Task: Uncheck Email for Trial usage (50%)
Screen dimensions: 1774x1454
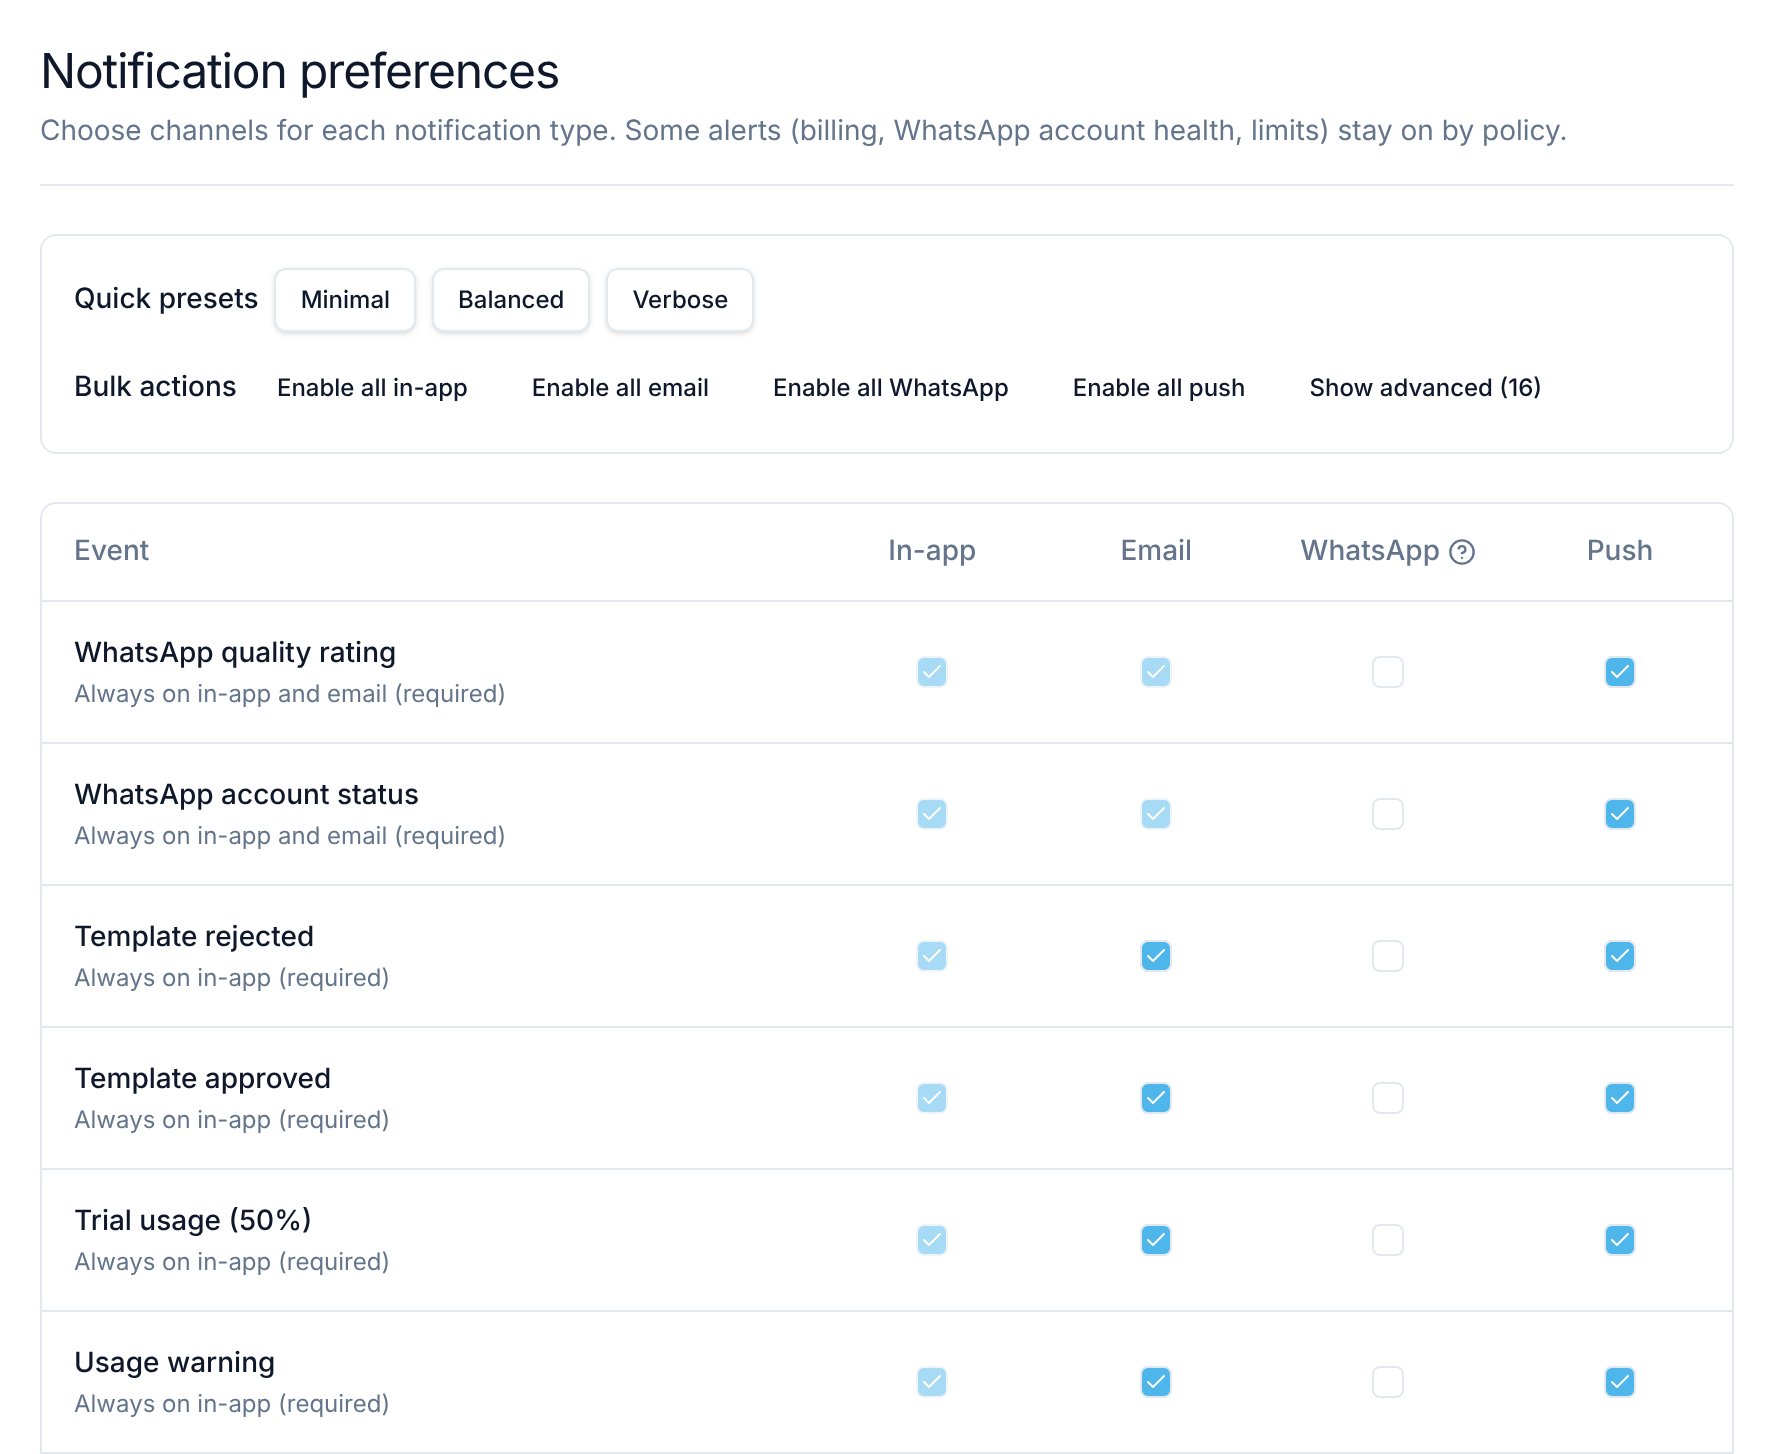Action: pos(1156,1240)
